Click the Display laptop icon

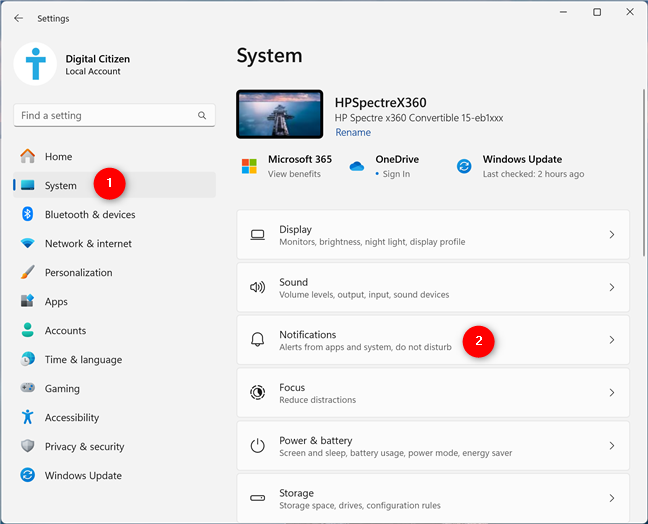coord(257,235)
